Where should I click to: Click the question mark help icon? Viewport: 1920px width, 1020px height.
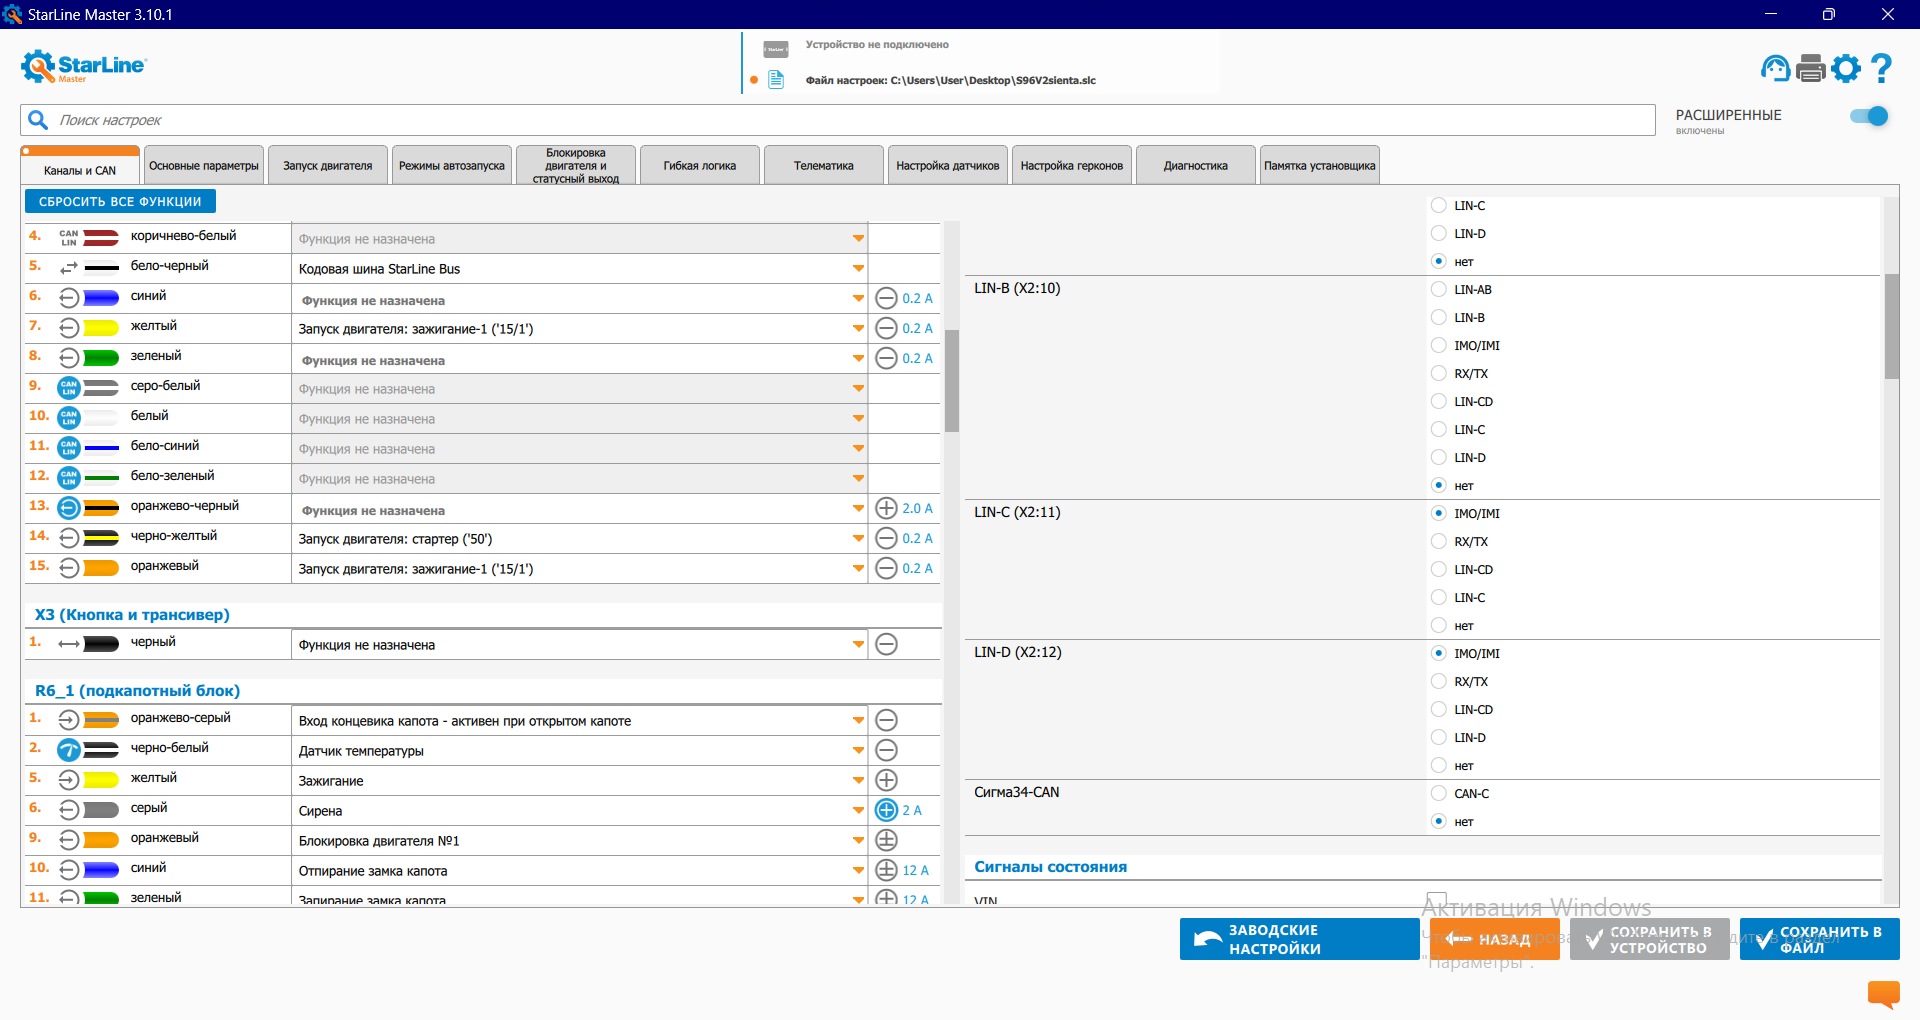(x=1881, y=68)
